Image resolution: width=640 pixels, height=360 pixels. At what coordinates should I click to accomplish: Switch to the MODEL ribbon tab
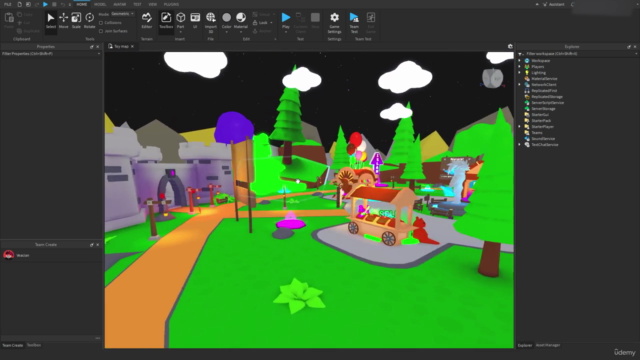coord(100,4)
